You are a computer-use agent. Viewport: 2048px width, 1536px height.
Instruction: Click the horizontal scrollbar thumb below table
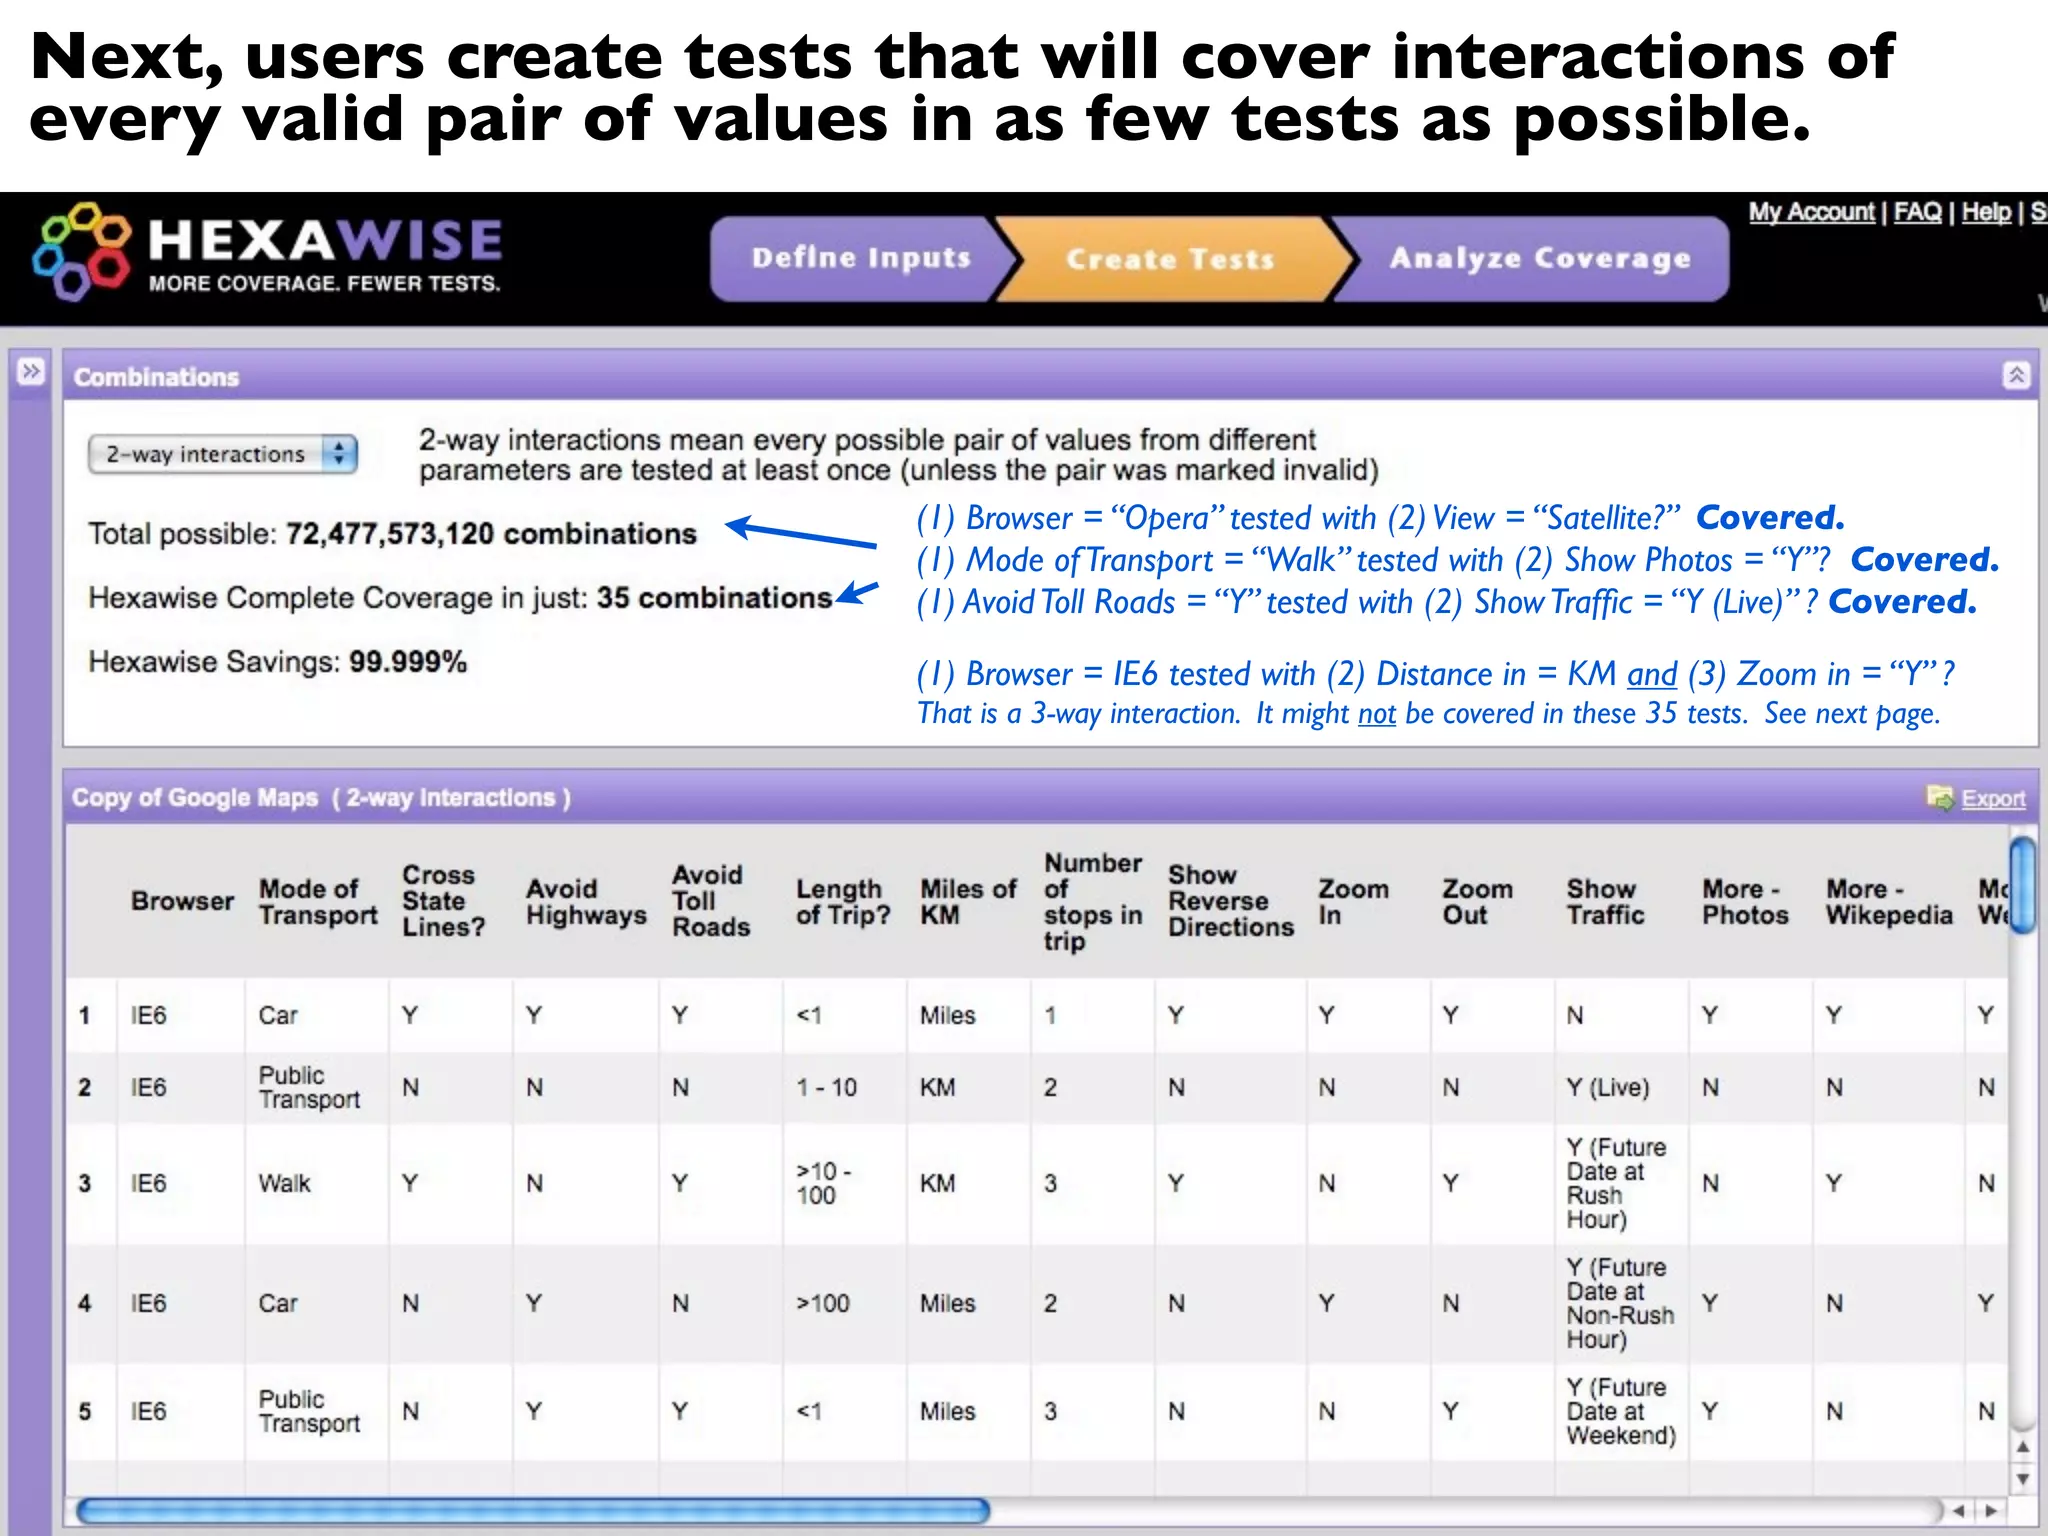point(533,1510)
